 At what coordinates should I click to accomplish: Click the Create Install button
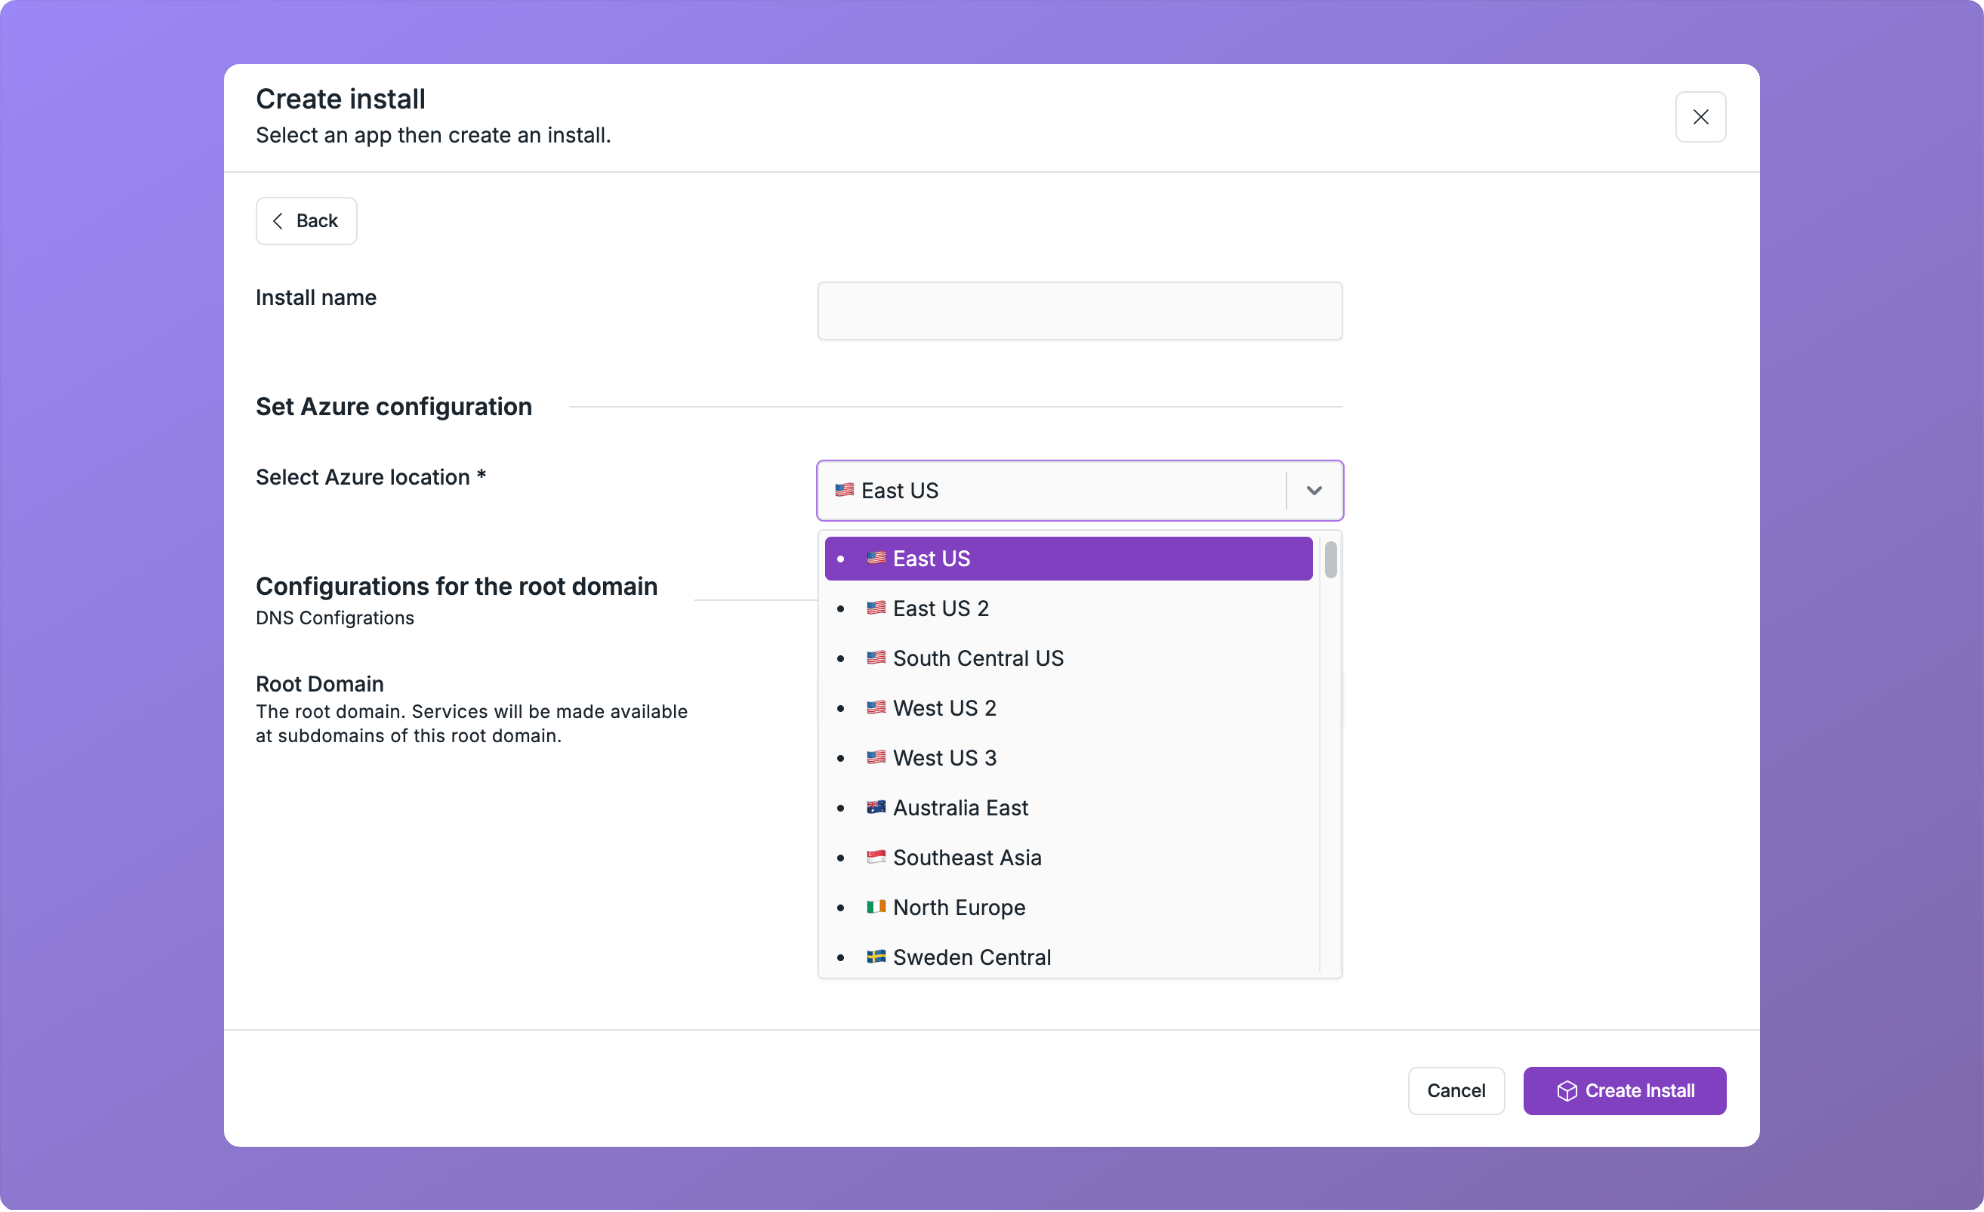(x=1624, y=1091)
